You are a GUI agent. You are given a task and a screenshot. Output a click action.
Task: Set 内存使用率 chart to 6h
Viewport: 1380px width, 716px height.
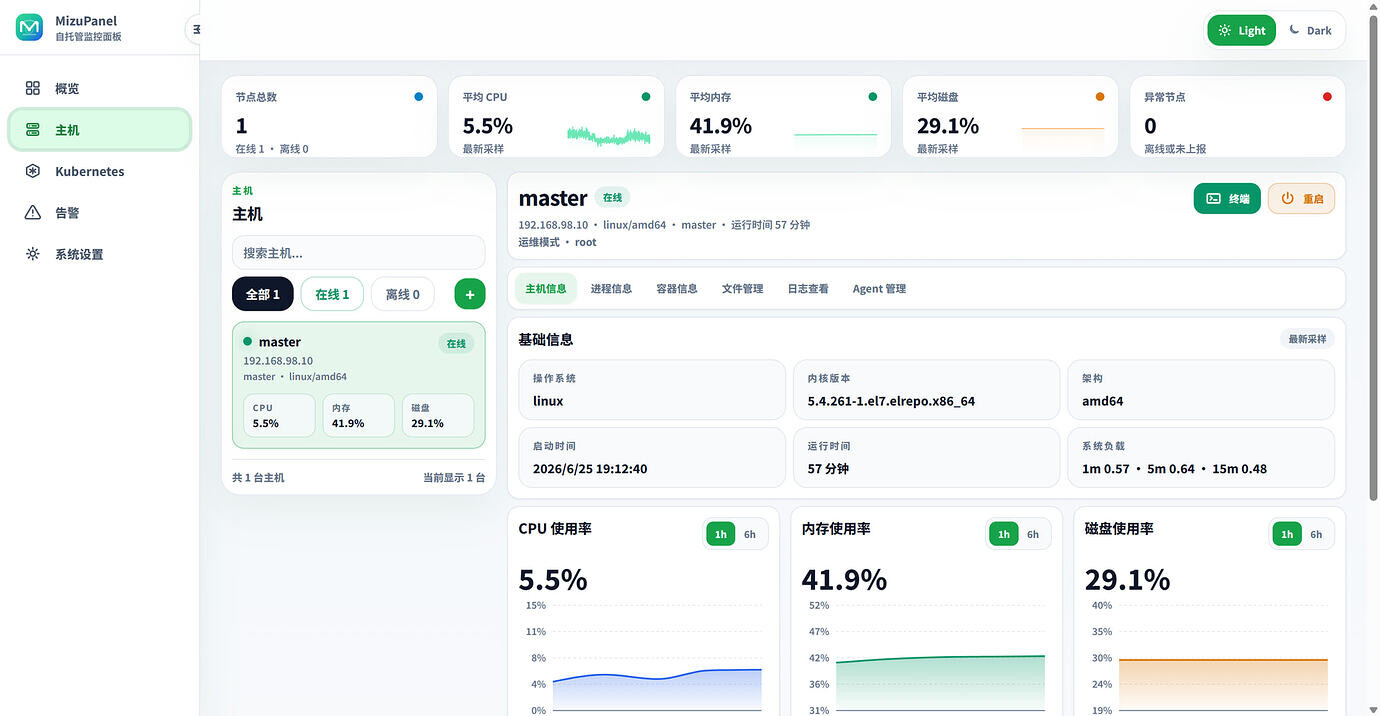pyautogui.click(x=1033, y=534)
